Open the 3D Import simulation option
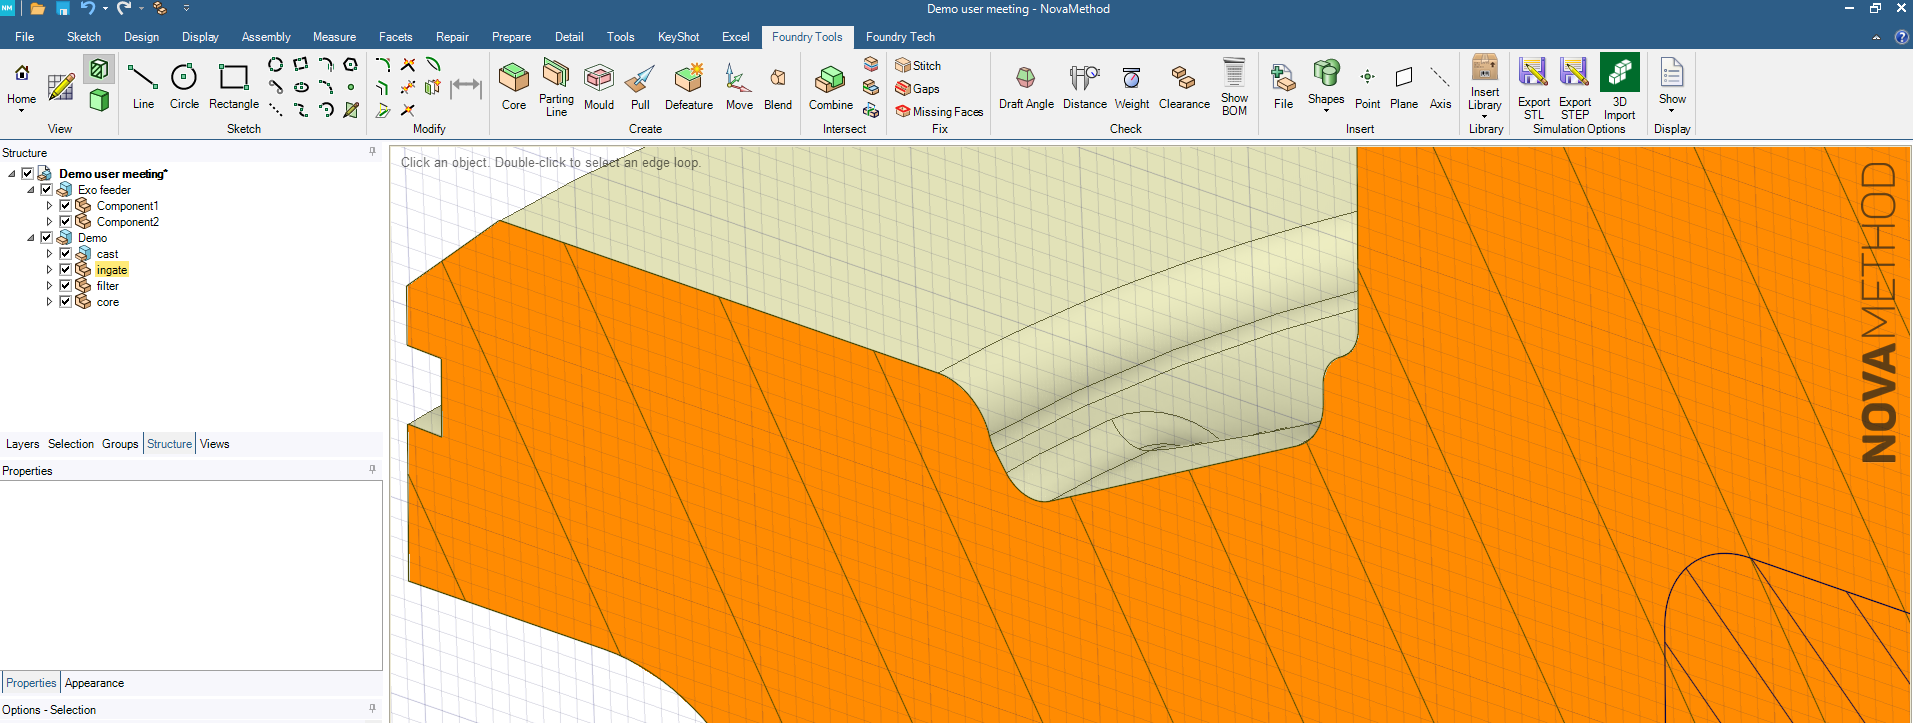Image resolution: width=1913 pixels, height=723 pixels. click(x=1619, y=86)
